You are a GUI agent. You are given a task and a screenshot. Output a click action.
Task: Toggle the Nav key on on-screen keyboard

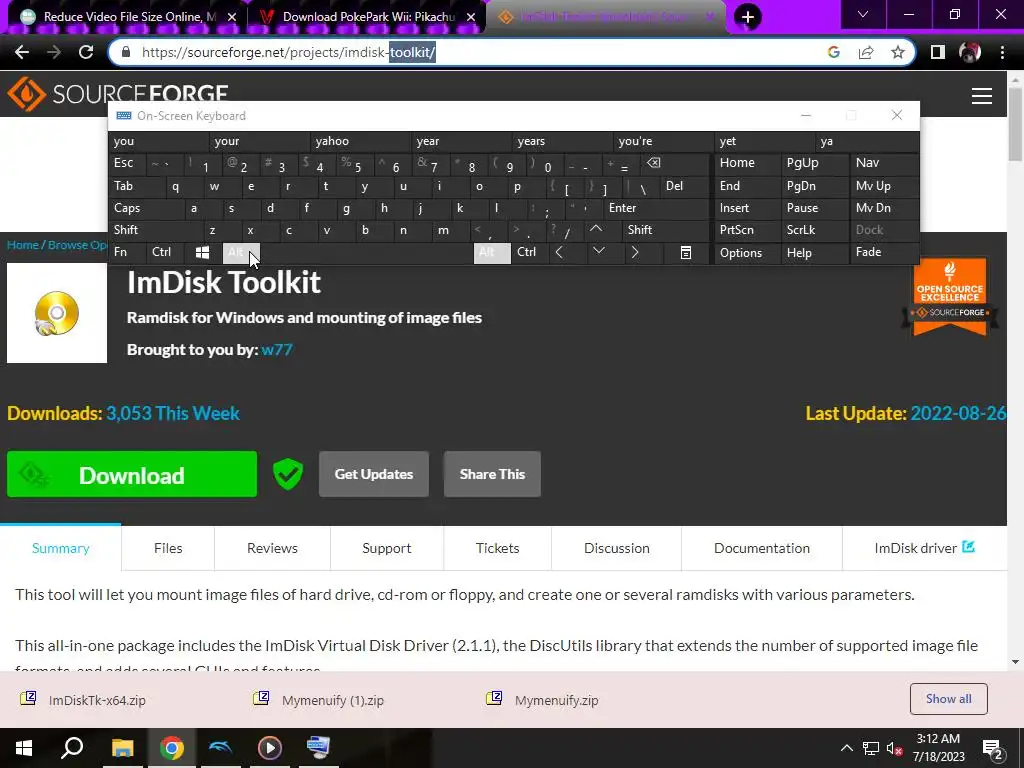pos(884,163)
